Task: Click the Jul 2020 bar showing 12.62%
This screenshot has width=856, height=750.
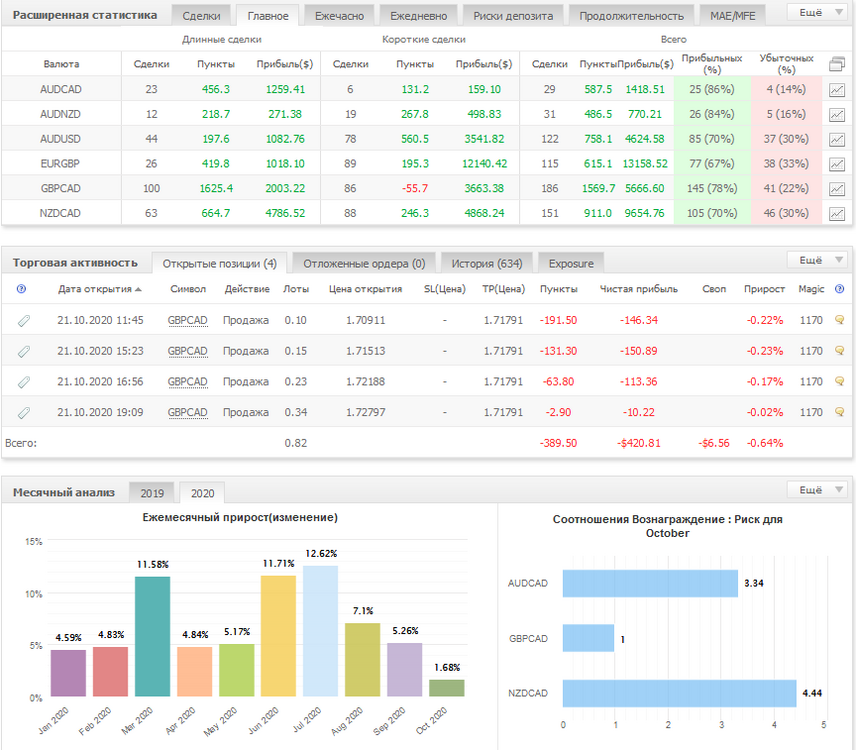Action: [x=320, y=631]
